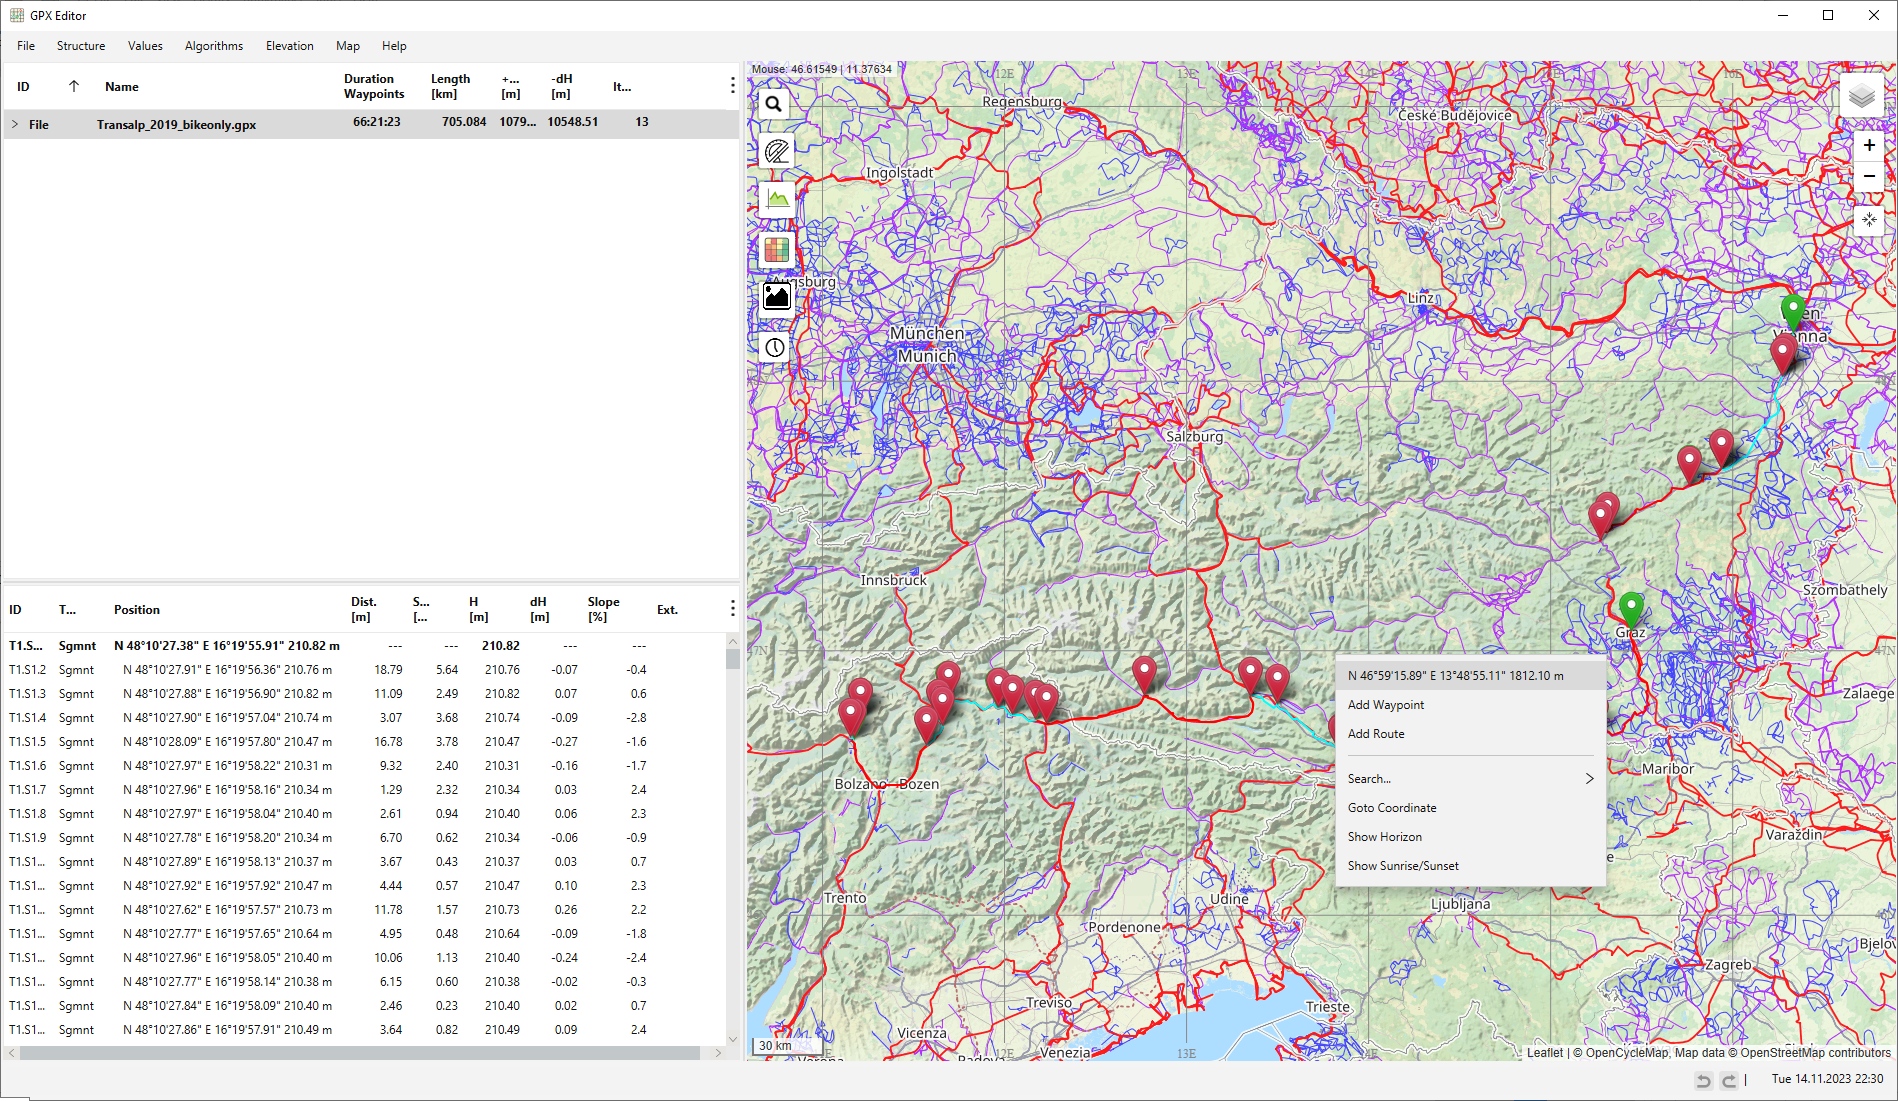Click the undo arrow in status bar

pyautogui.click(x=1703, y=1080)
